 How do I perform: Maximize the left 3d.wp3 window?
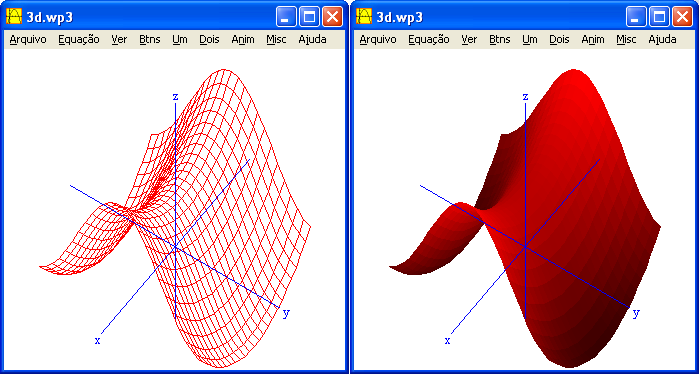pyautogui.click(x=309, y=17)
